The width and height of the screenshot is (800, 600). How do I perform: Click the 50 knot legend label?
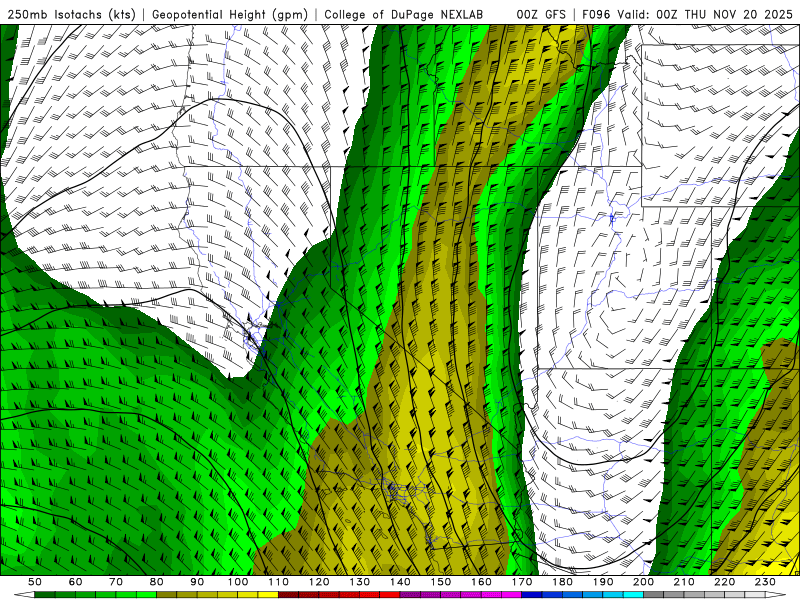tap(35, 582)
